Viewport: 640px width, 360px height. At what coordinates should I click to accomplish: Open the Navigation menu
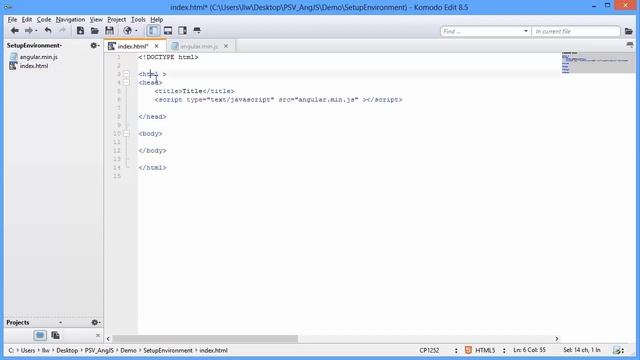click(x=70, y=20)
